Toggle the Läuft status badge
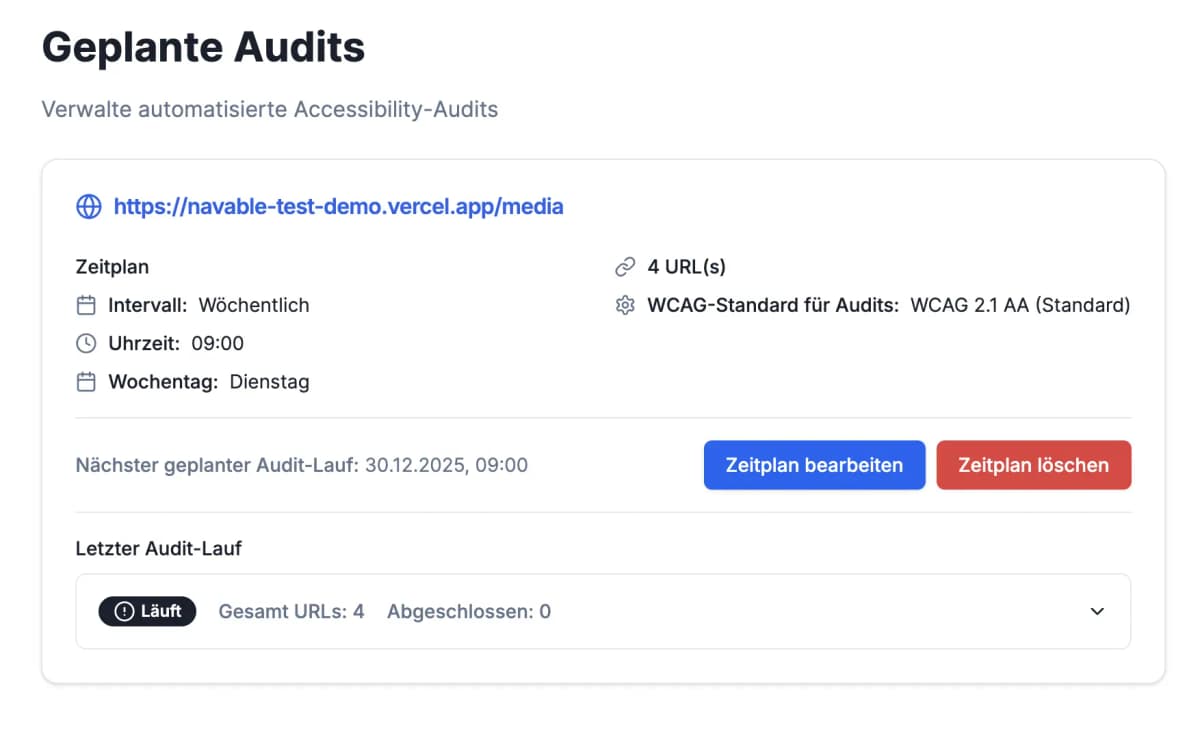 click(147, 611)
